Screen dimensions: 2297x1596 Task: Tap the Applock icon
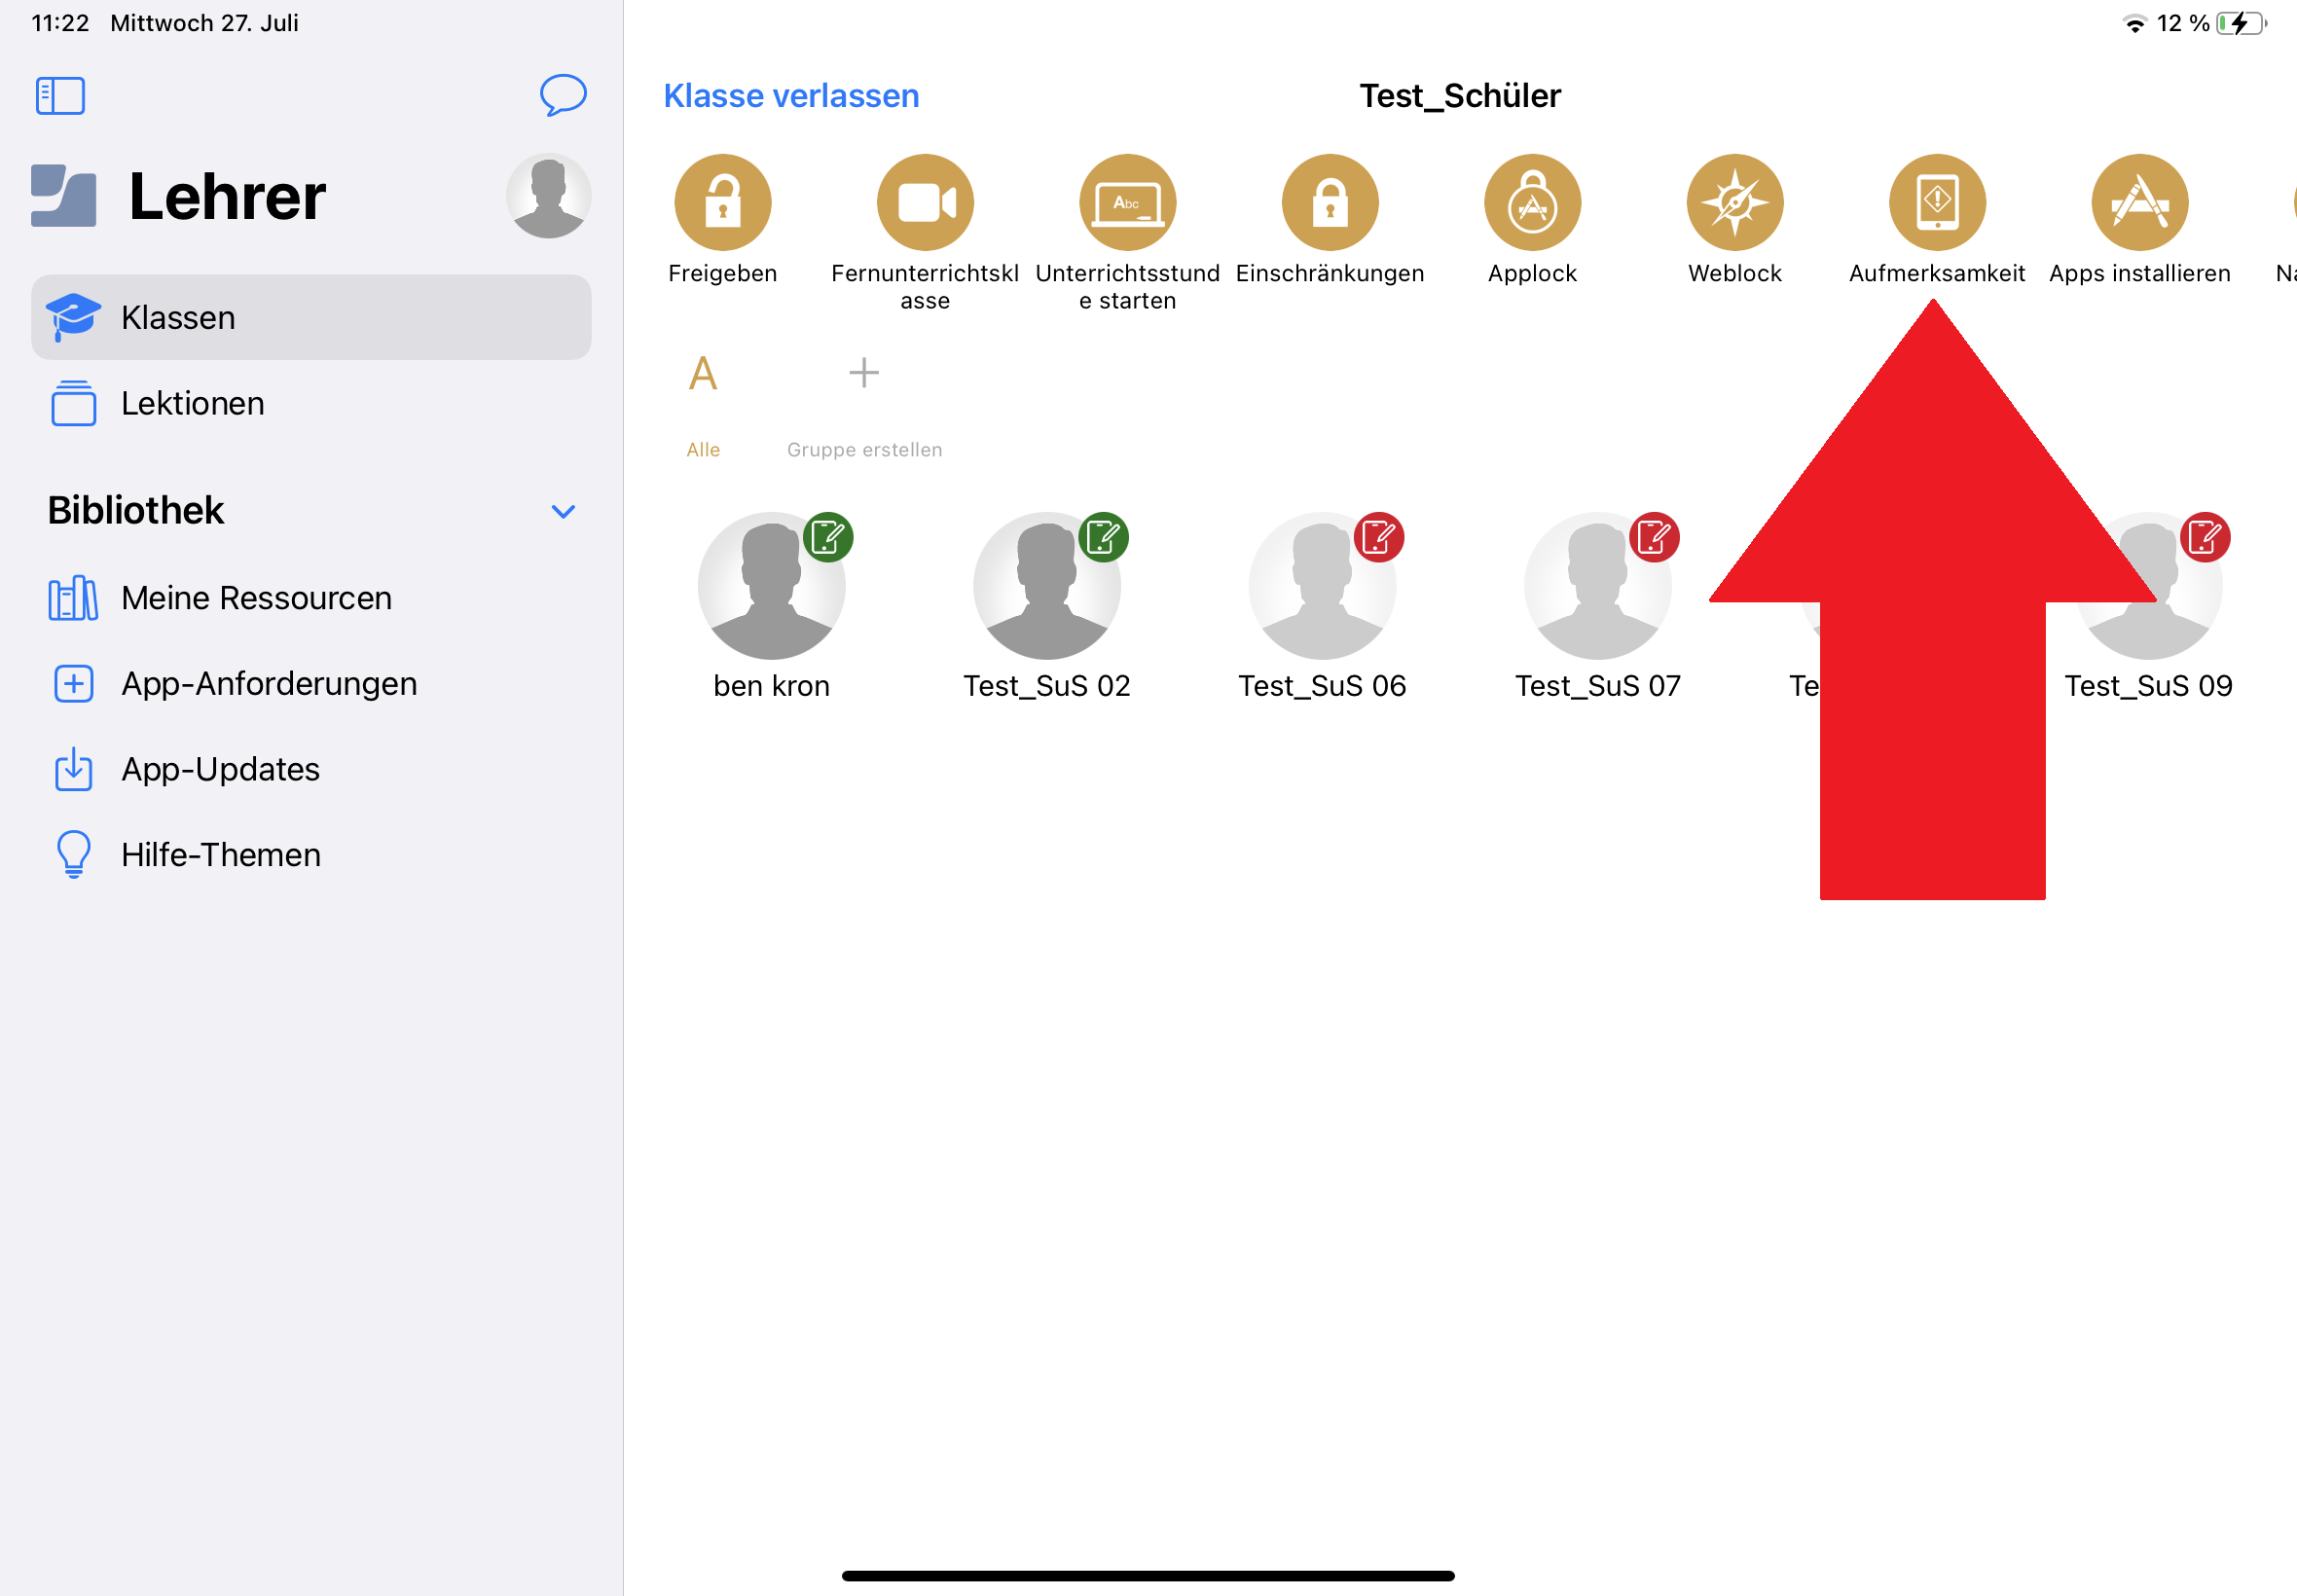click(1532, 202)
